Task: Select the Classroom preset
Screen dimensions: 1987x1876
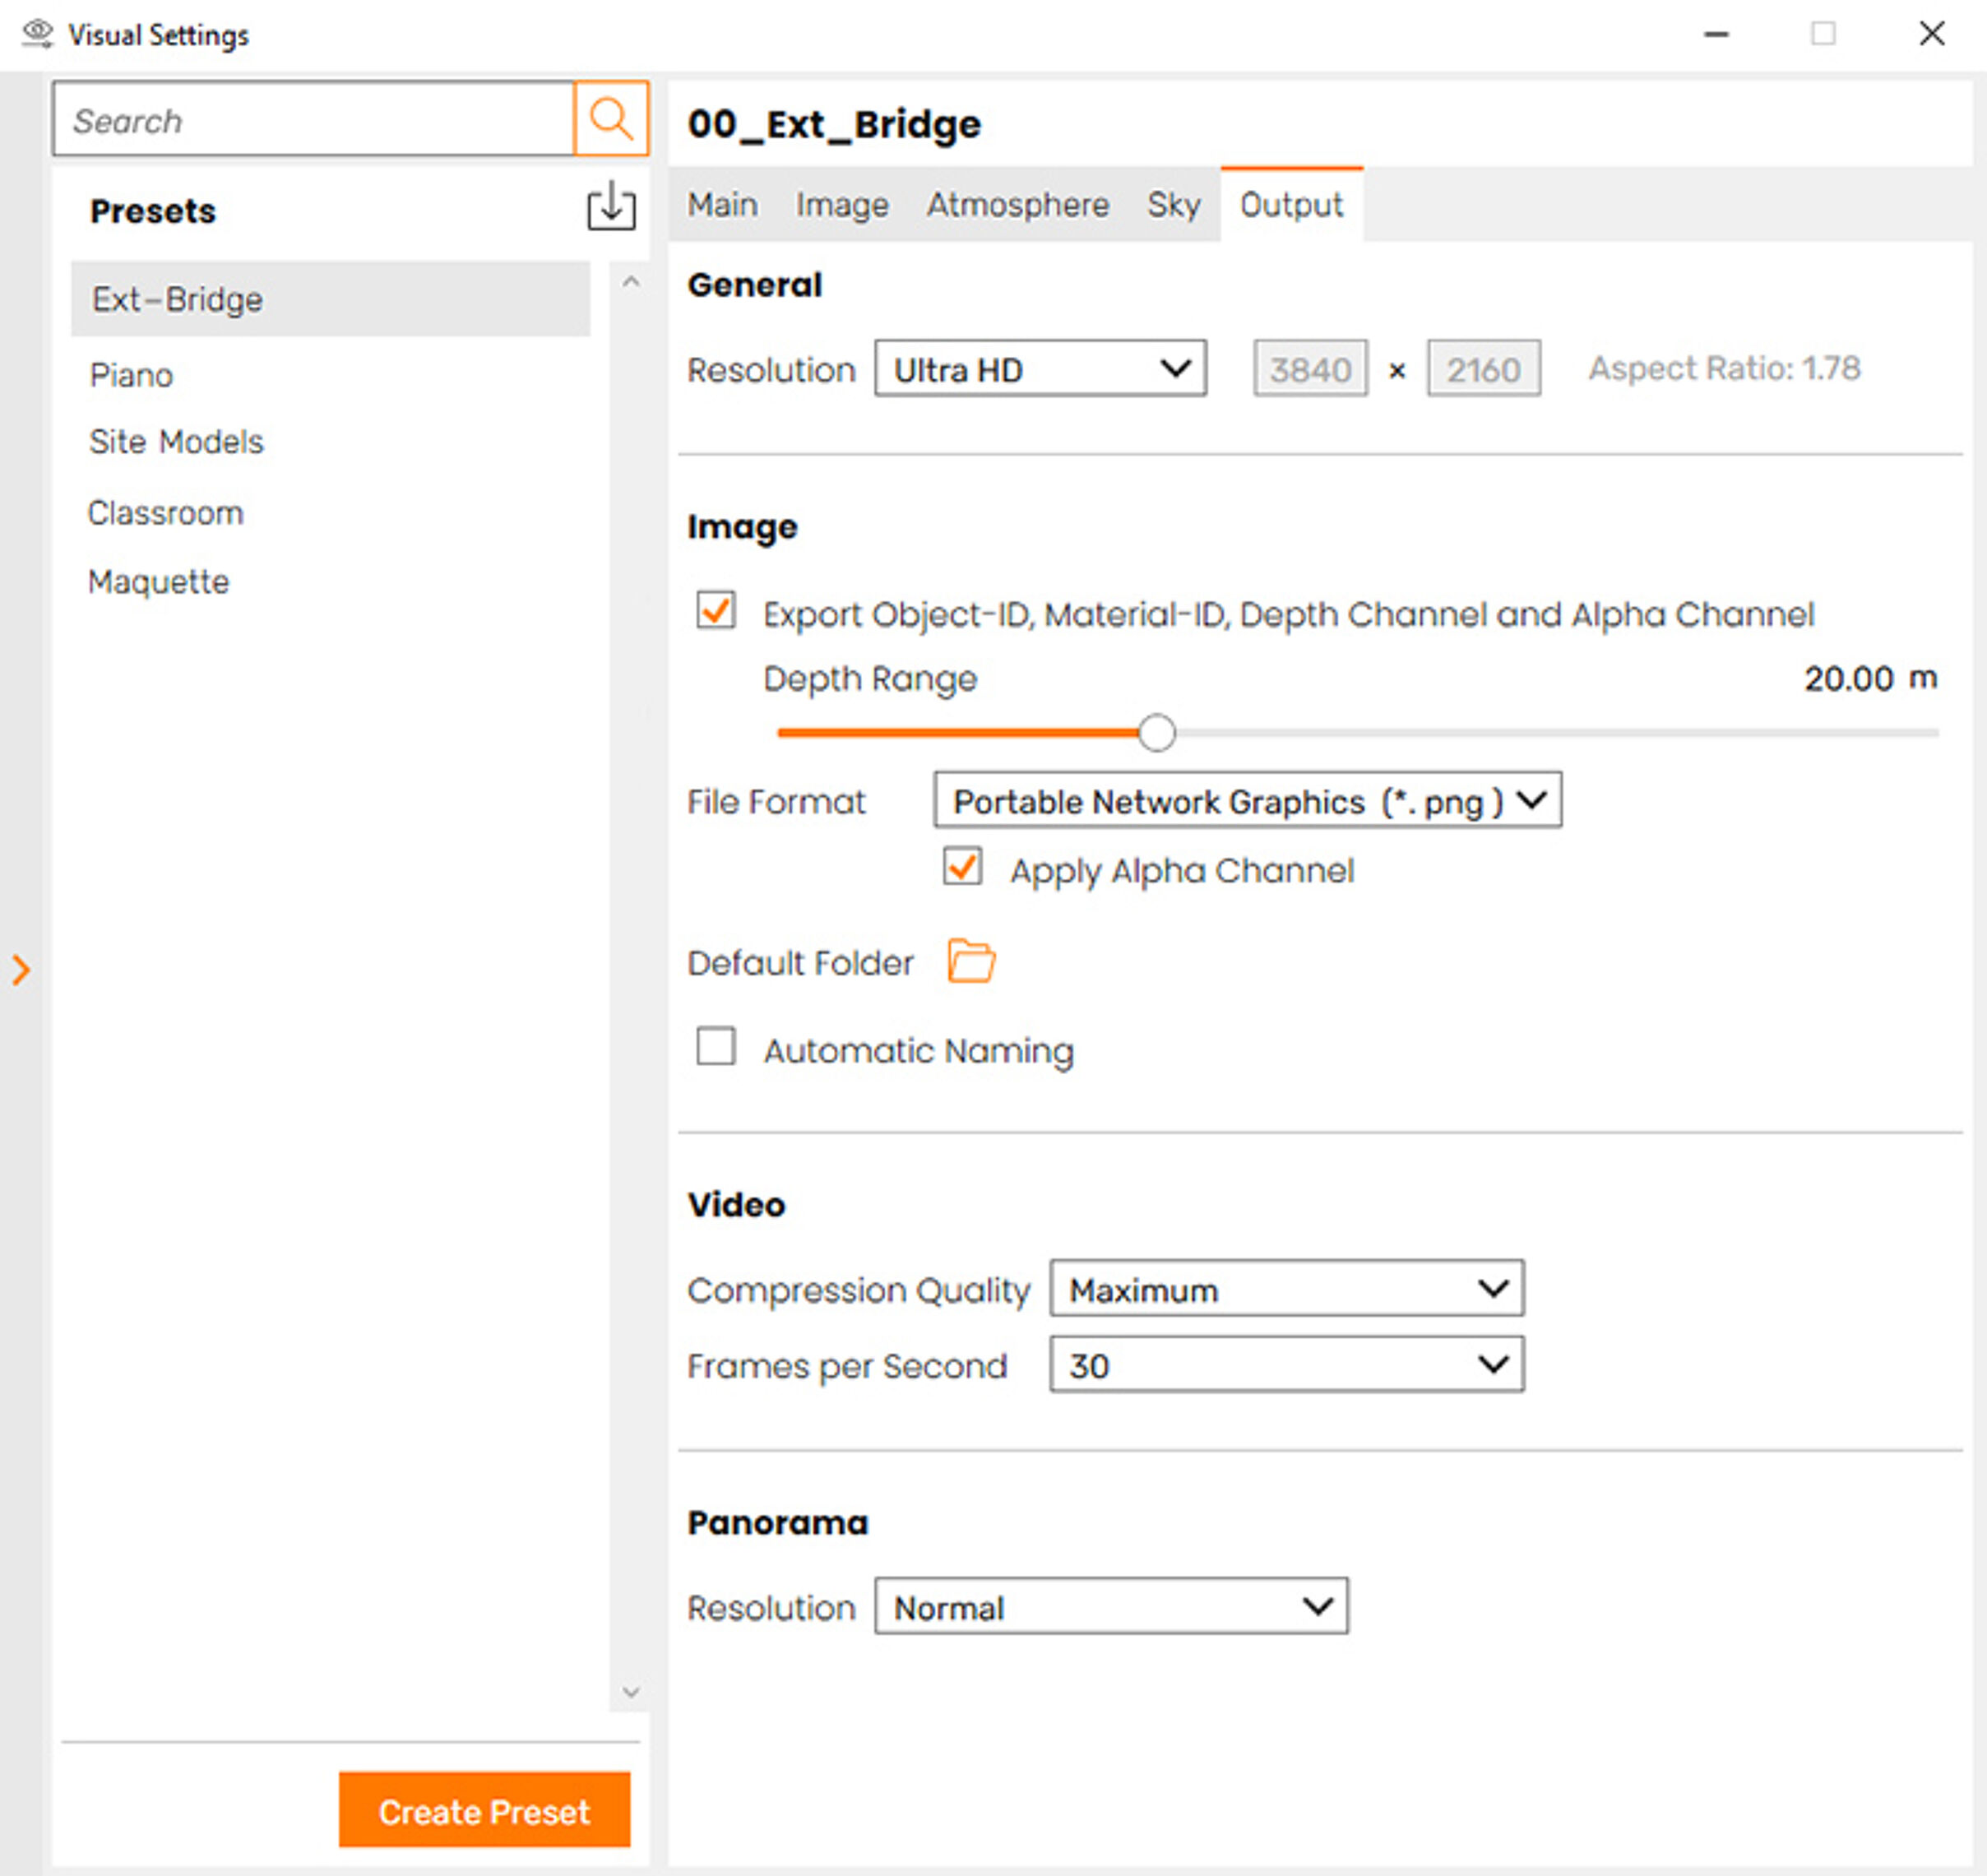Action: tap(166, 512)
